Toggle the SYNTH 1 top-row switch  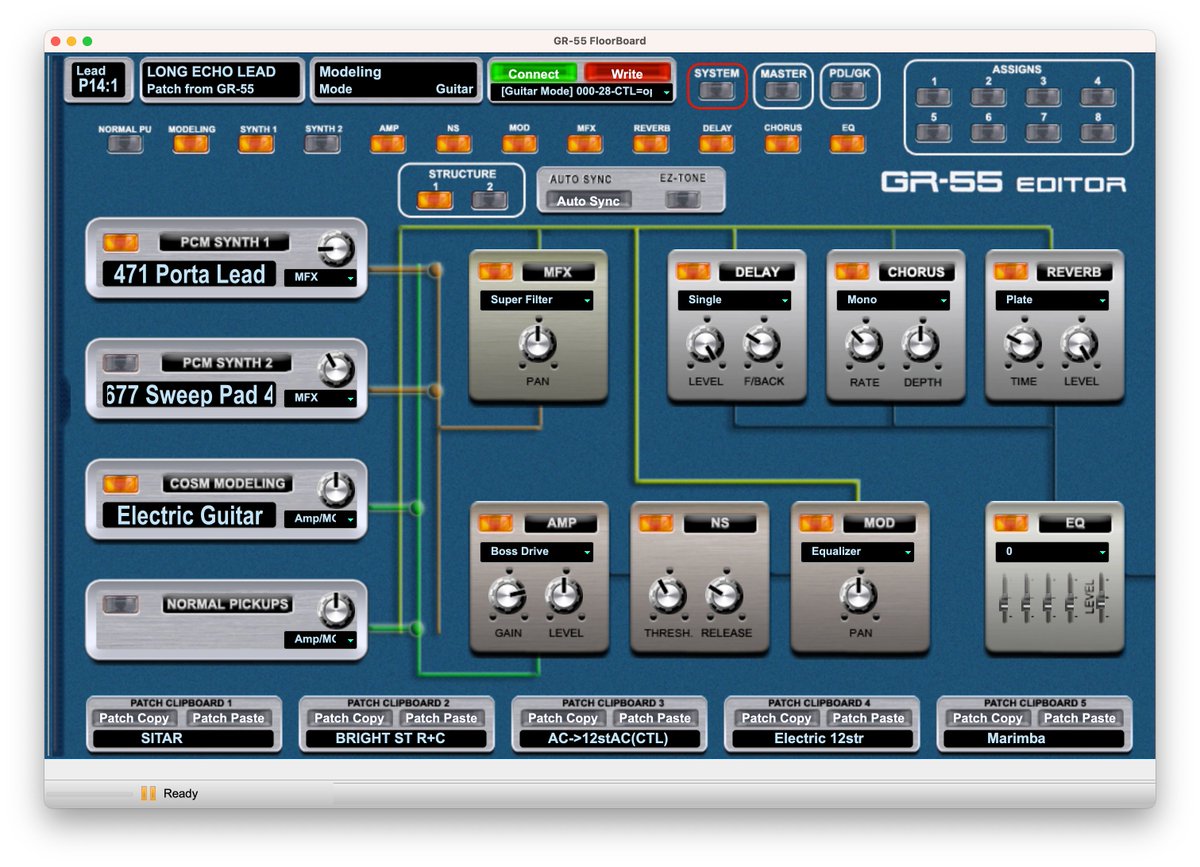[x=257, y=143]
